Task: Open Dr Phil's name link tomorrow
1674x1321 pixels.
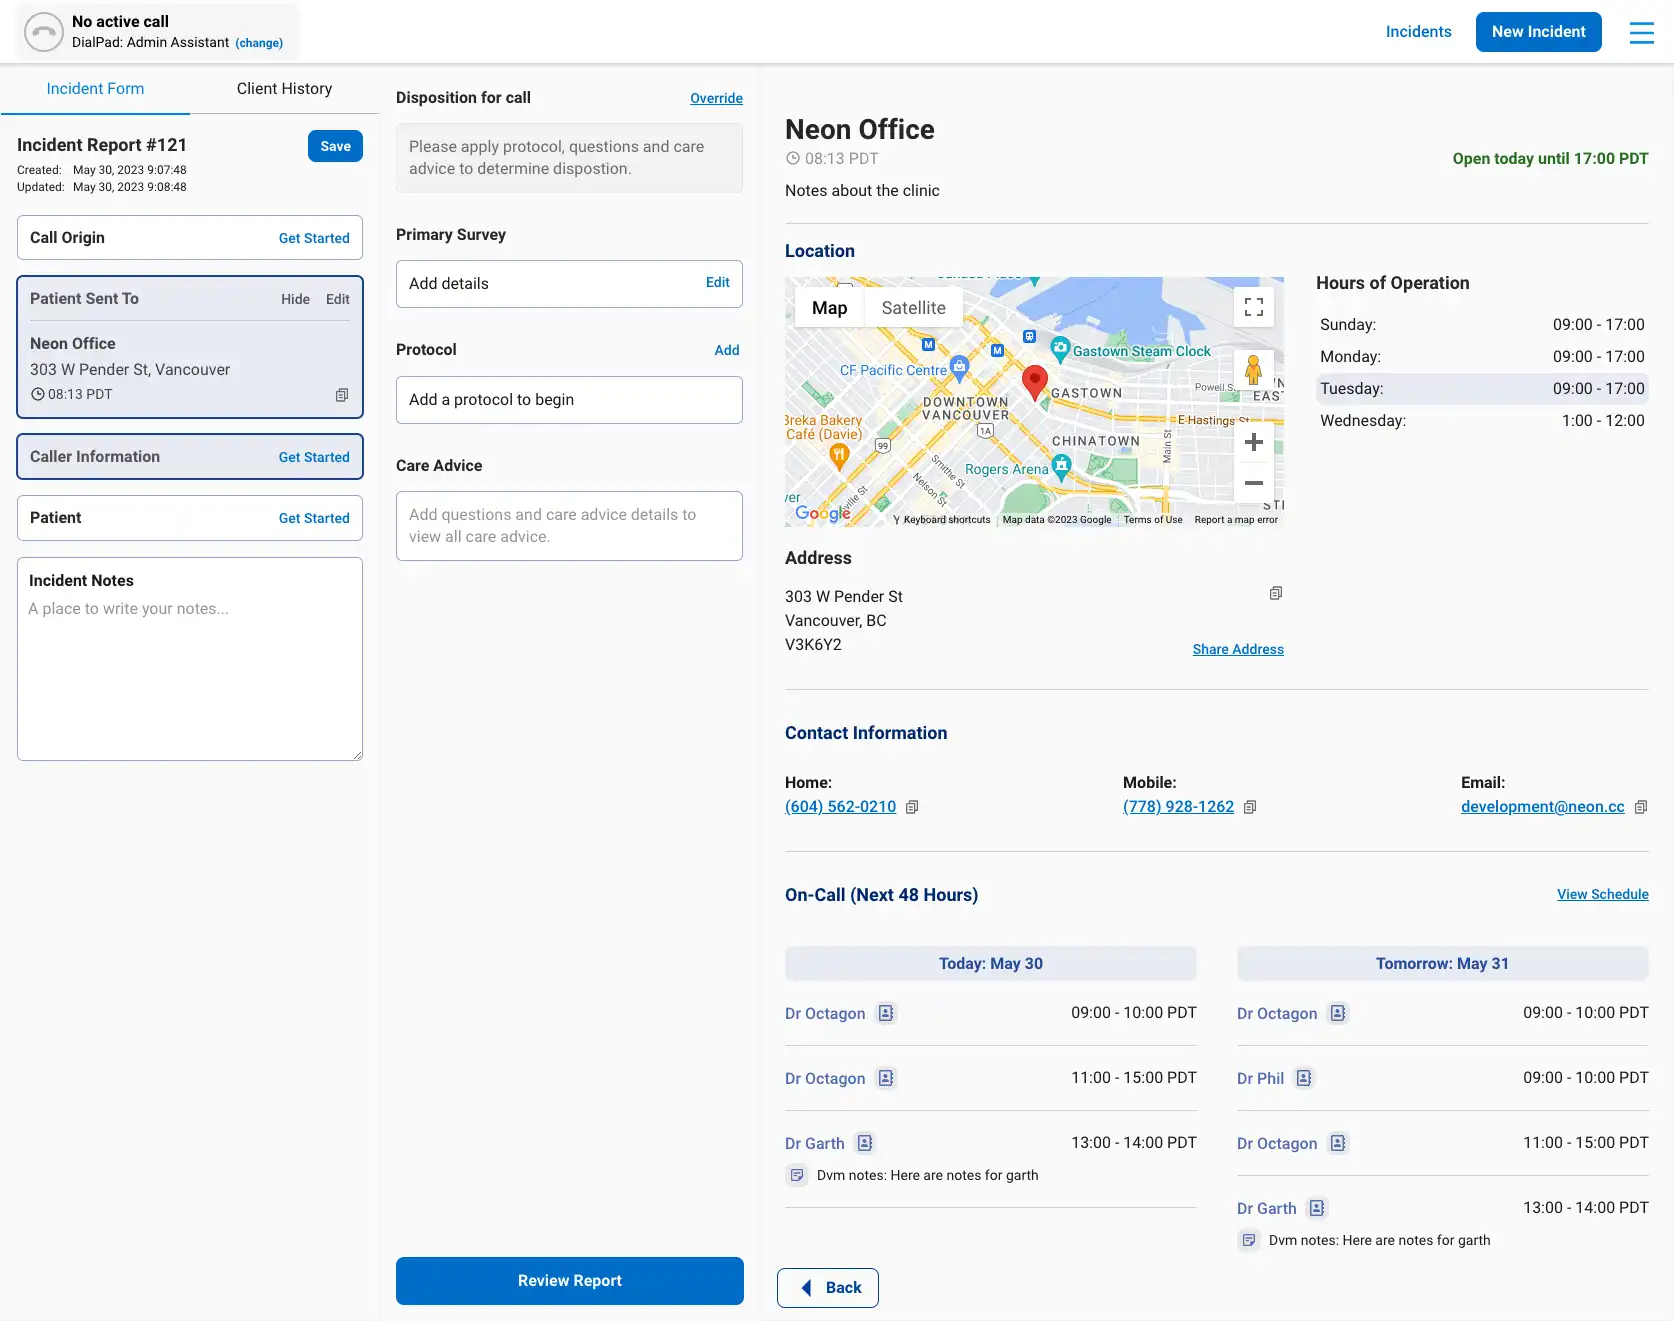Action: tap(1260, 1079)
